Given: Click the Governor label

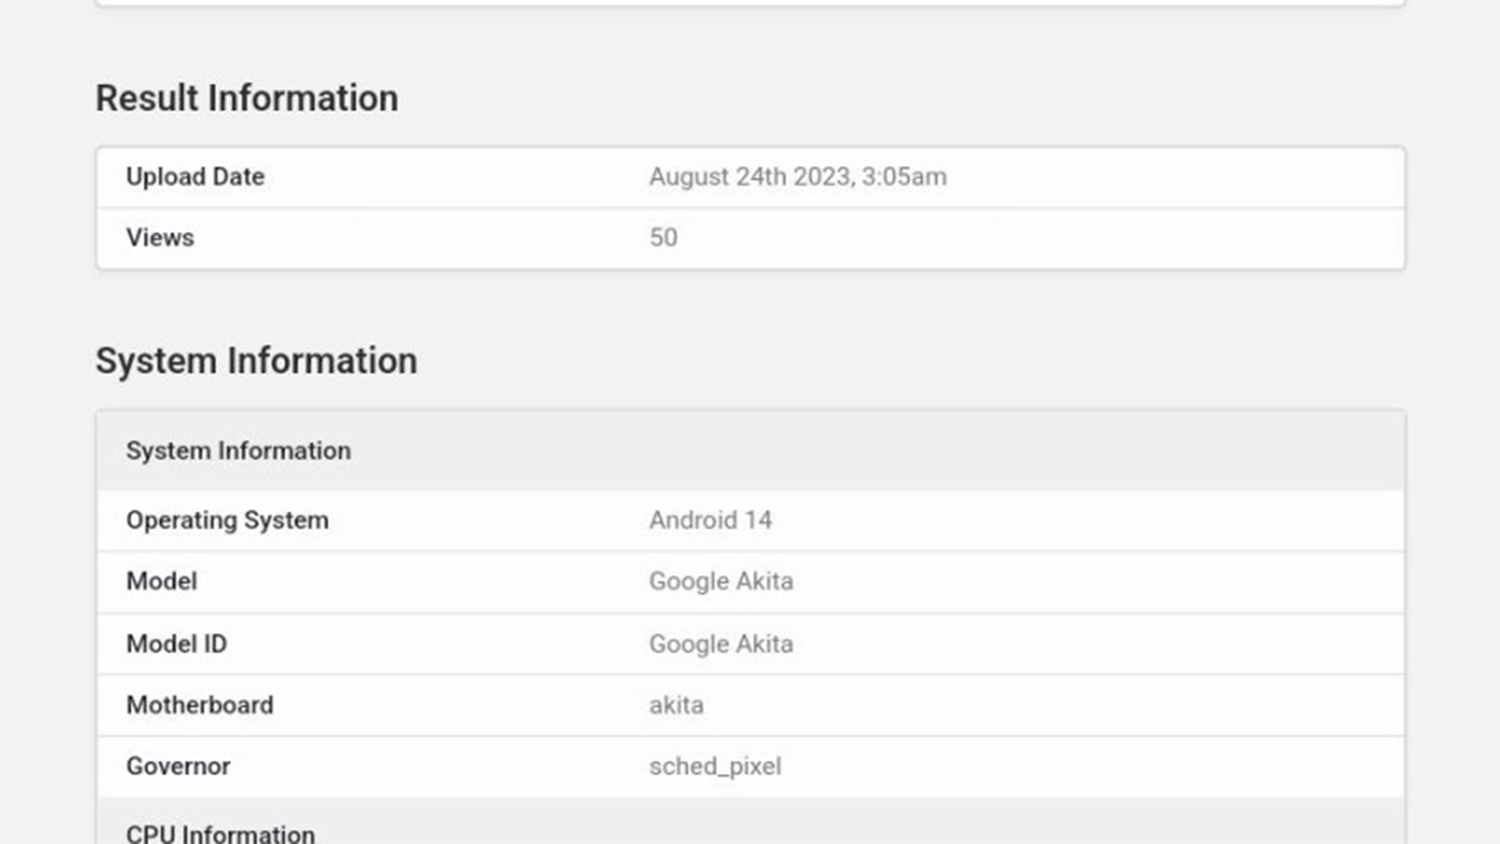Looking at the screenshot, I should [x=178, y=766].
